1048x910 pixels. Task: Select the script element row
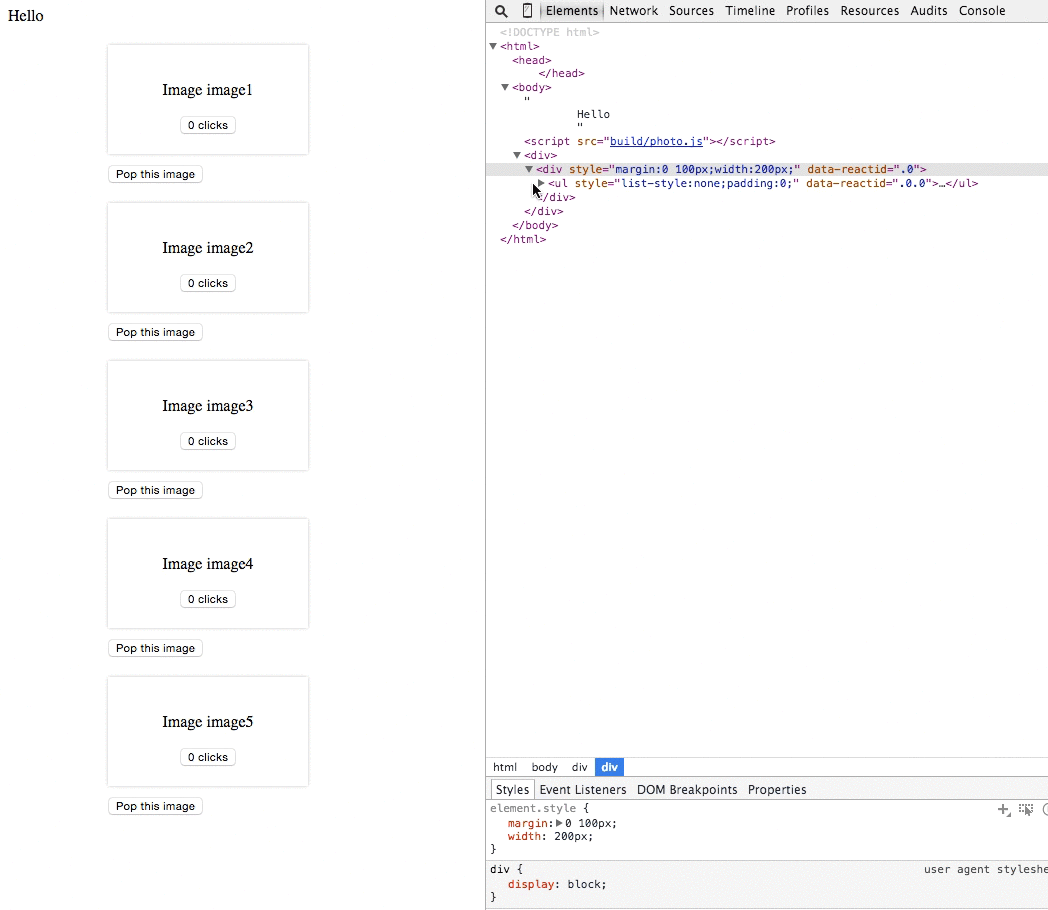click(649, 141)
